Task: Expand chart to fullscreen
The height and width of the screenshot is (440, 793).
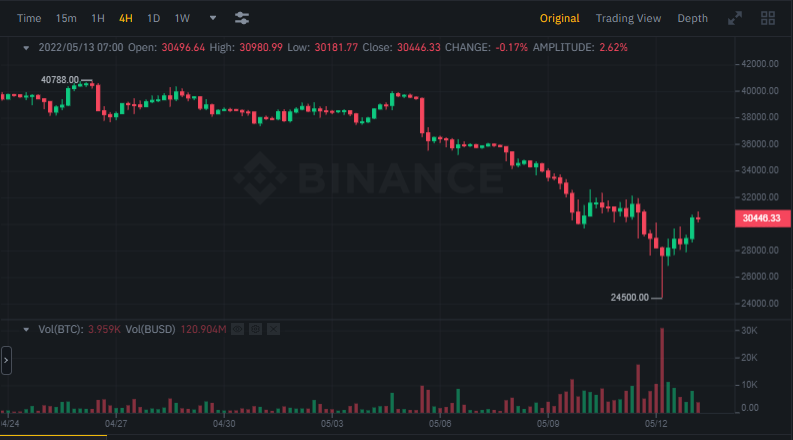Action: click(x=735, y=18)
